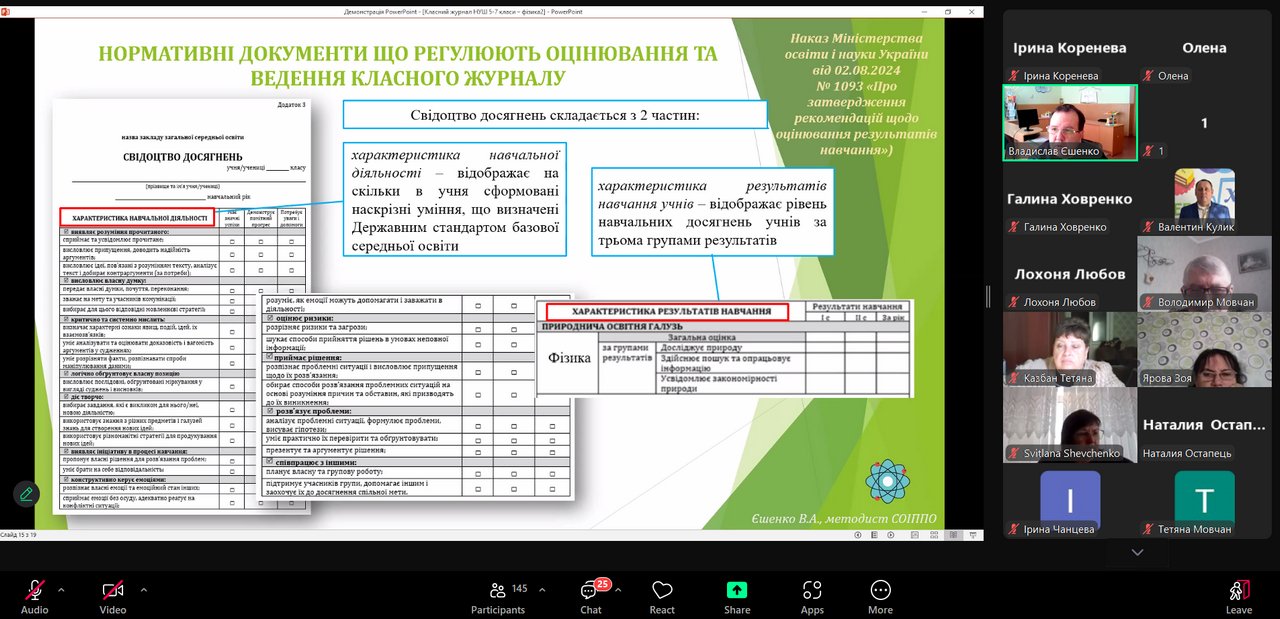Click 'СВІДОЦТВО ДОСЯГНЕНЬ' title on the document
This screenshot has height=619, width=1280.
click(182, 157)
